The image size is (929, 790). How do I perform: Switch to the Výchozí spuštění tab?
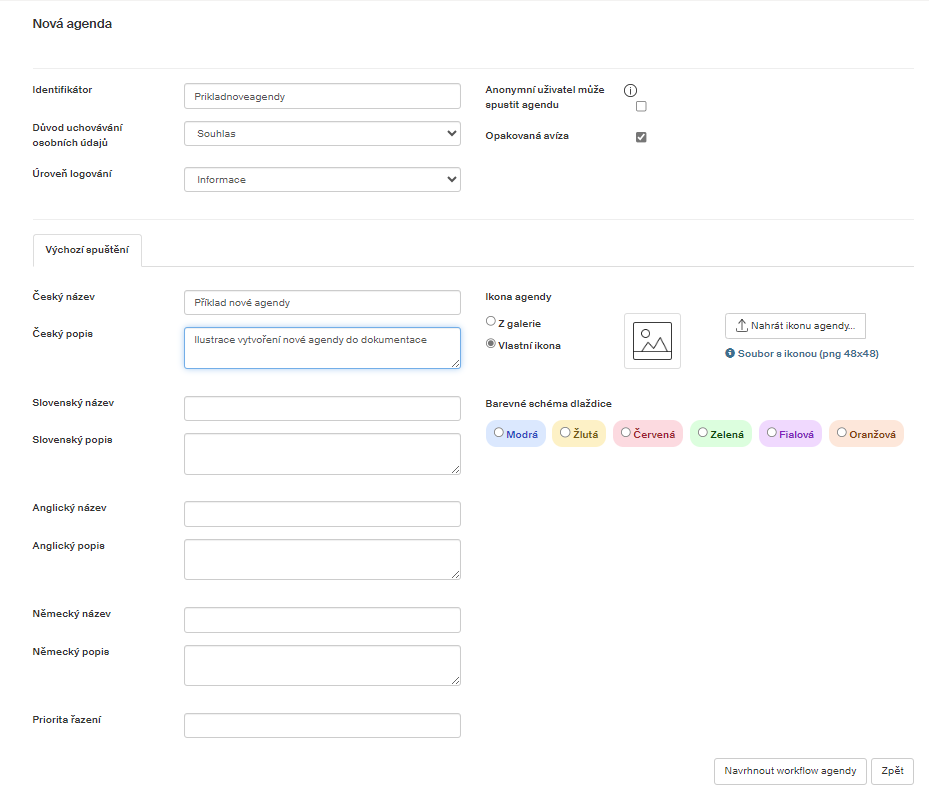pyautogui.click(x=87, y=250)
